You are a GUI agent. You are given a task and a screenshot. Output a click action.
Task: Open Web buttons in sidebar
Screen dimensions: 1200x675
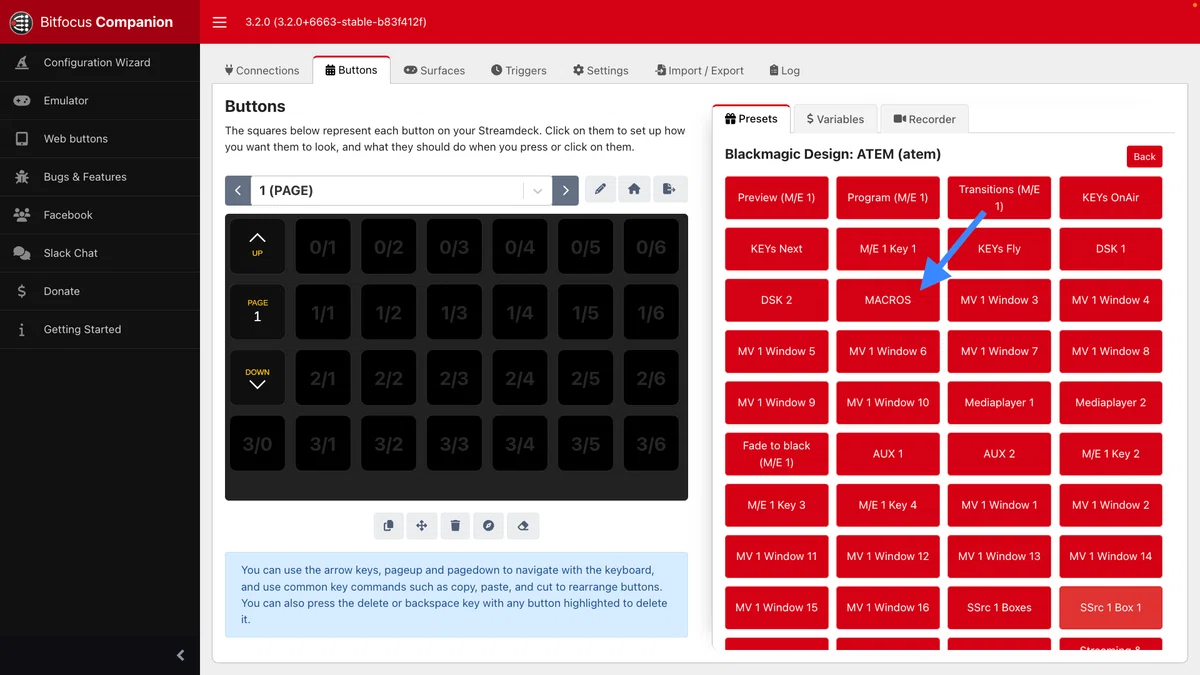[x=100, y=138]
